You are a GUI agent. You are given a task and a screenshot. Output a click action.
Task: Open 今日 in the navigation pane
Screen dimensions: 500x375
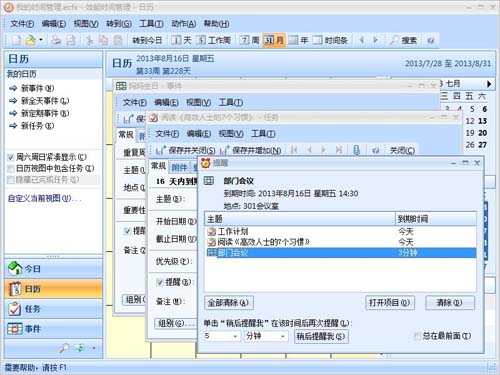click(x=53, y=269)
